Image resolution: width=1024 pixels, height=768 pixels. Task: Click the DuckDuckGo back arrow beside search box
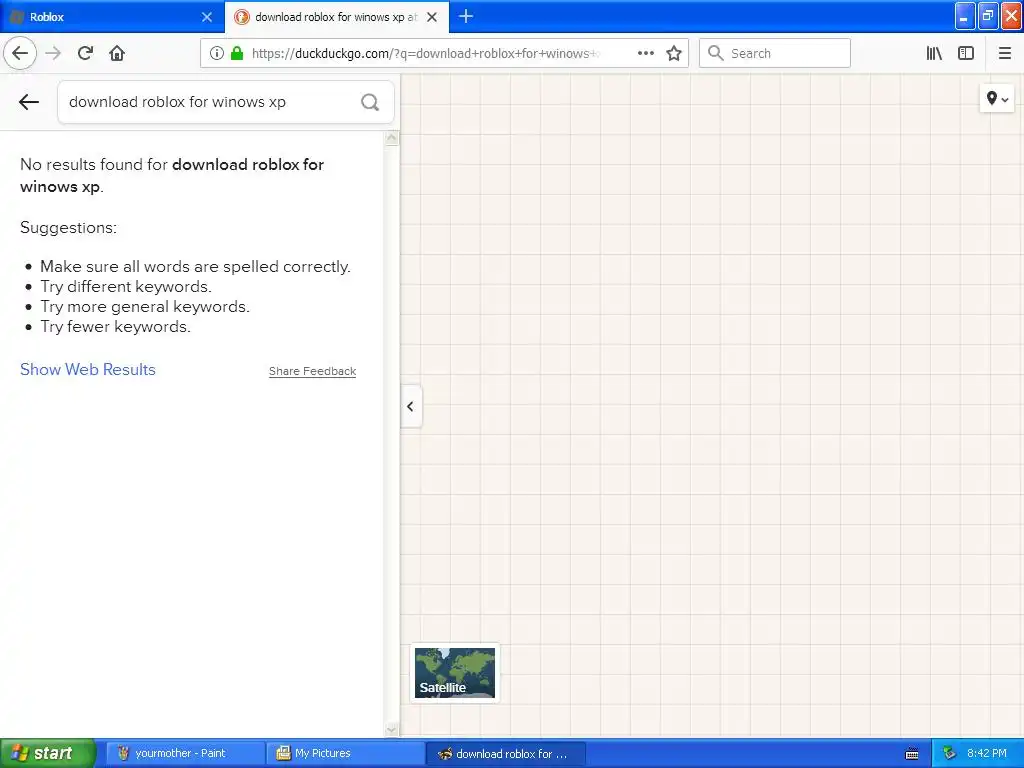[29, 101]
